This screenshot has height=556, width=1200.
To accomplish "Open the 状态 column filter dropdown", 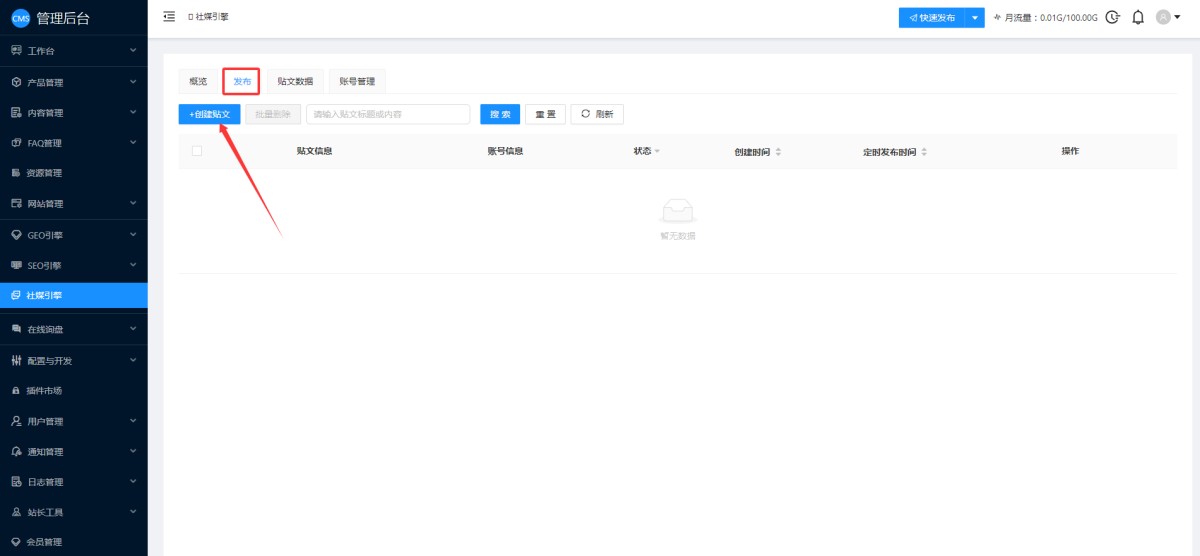I will [x=657, y=152].
